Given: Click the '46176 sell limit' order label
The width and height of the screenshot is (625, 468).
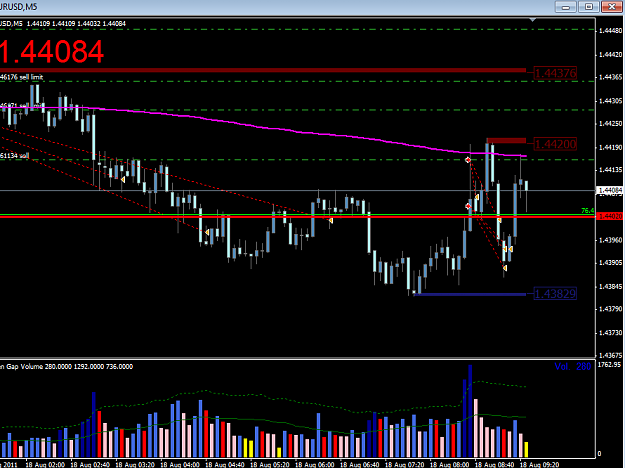Looking at the screenshot, I should (x=22, y=77).
